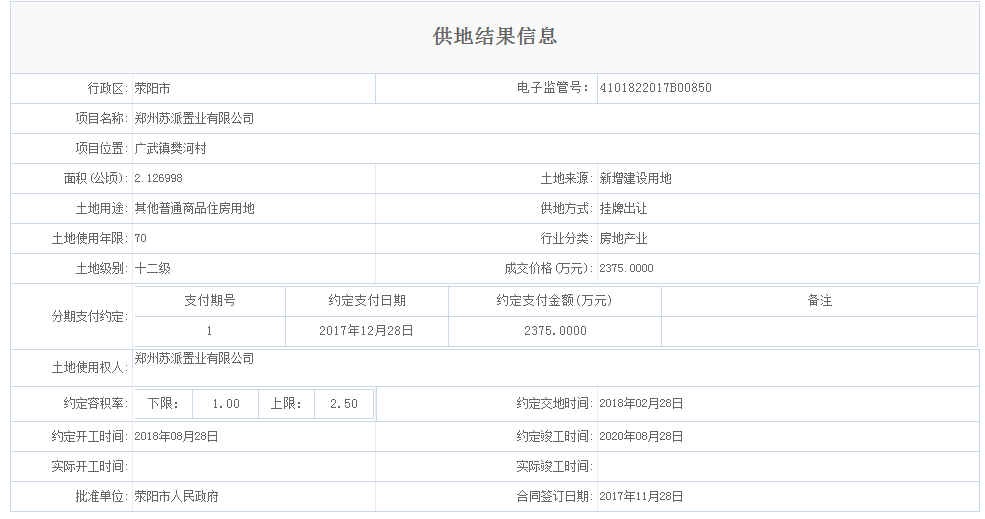Click the 土地使用年限 value 70
The height and width of the screenshot is (519, 985).
pos(140,238)
